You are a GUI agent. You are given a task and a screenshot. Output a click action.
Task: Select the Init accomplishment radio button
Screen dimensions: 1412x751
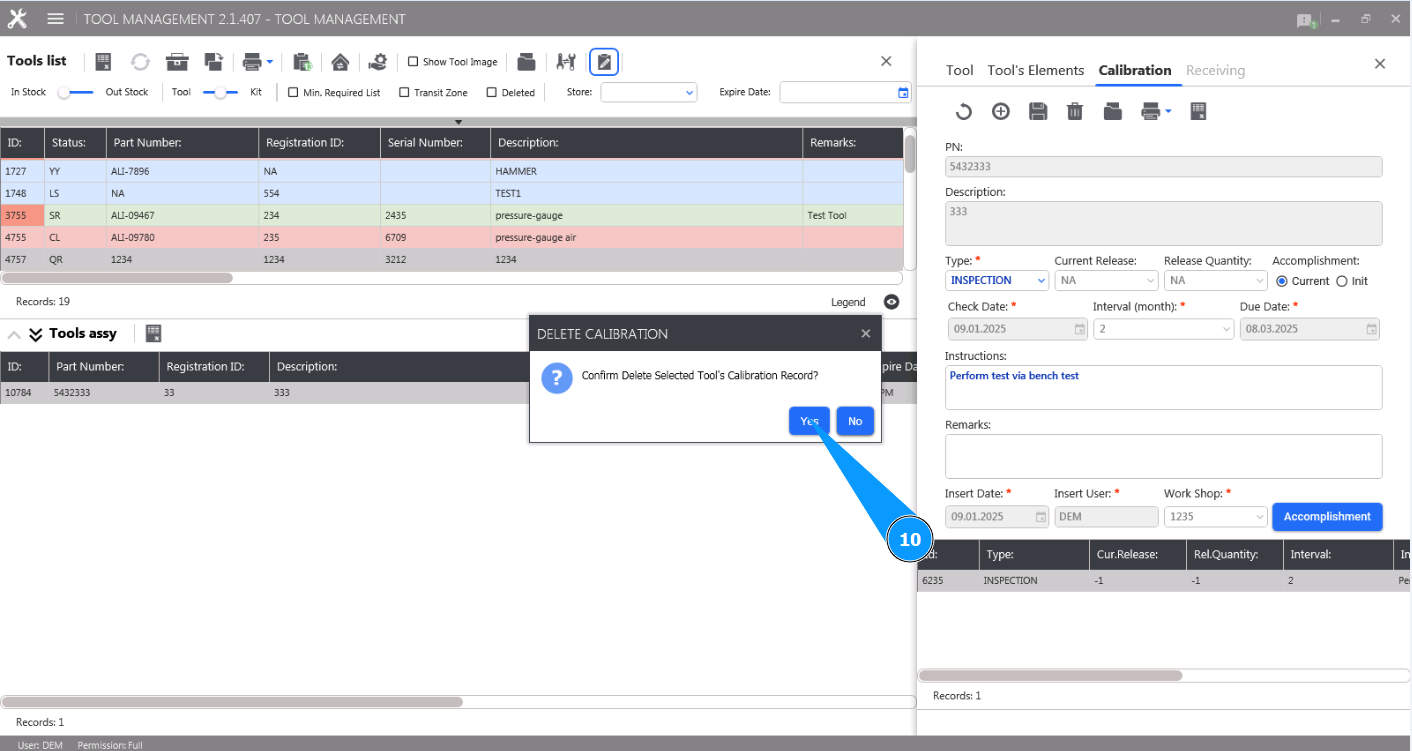[x=1342, y=281]
